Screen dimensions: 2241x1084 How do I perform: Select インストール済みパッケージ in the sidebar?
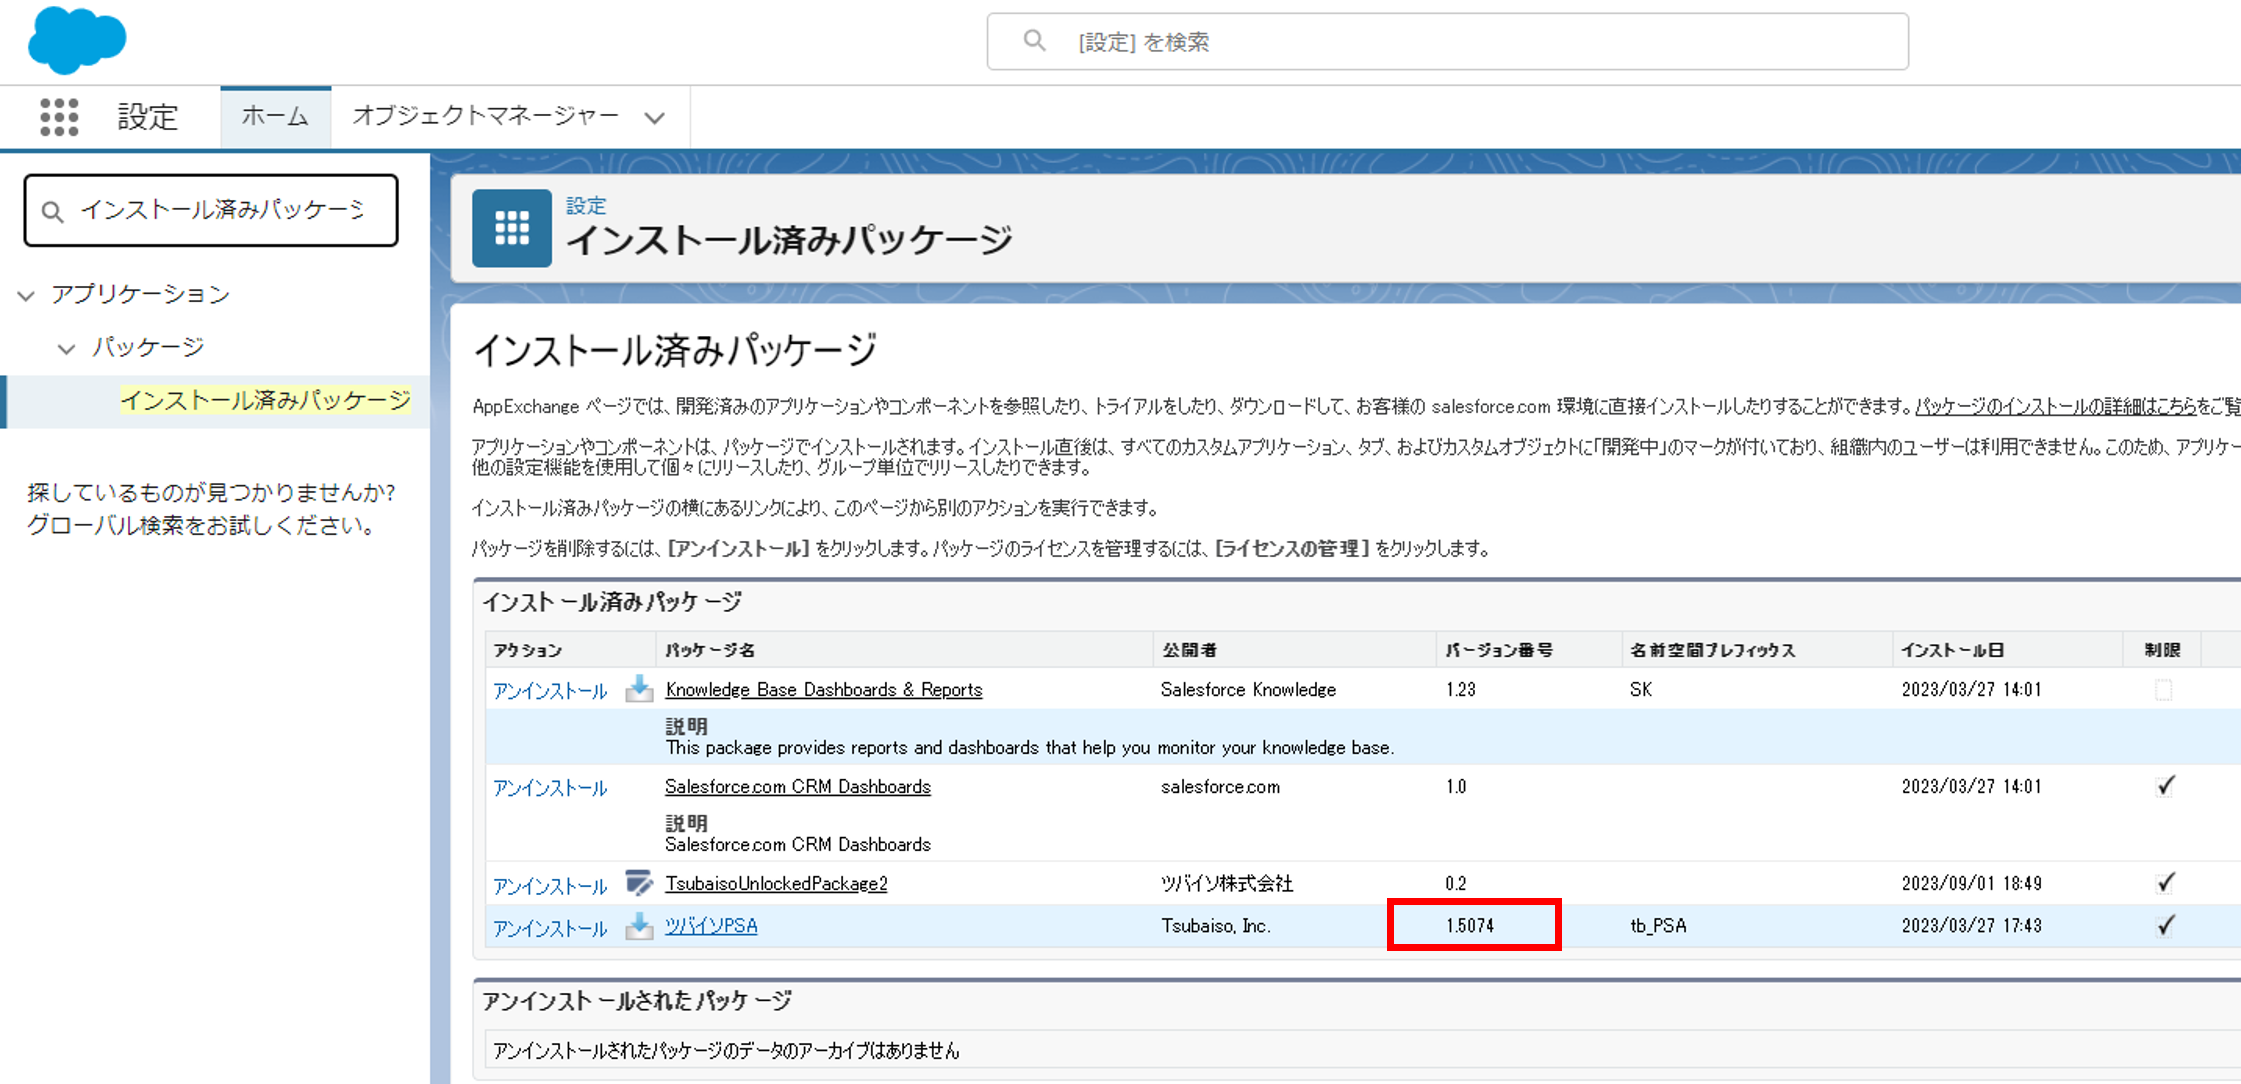click(265, 401)
